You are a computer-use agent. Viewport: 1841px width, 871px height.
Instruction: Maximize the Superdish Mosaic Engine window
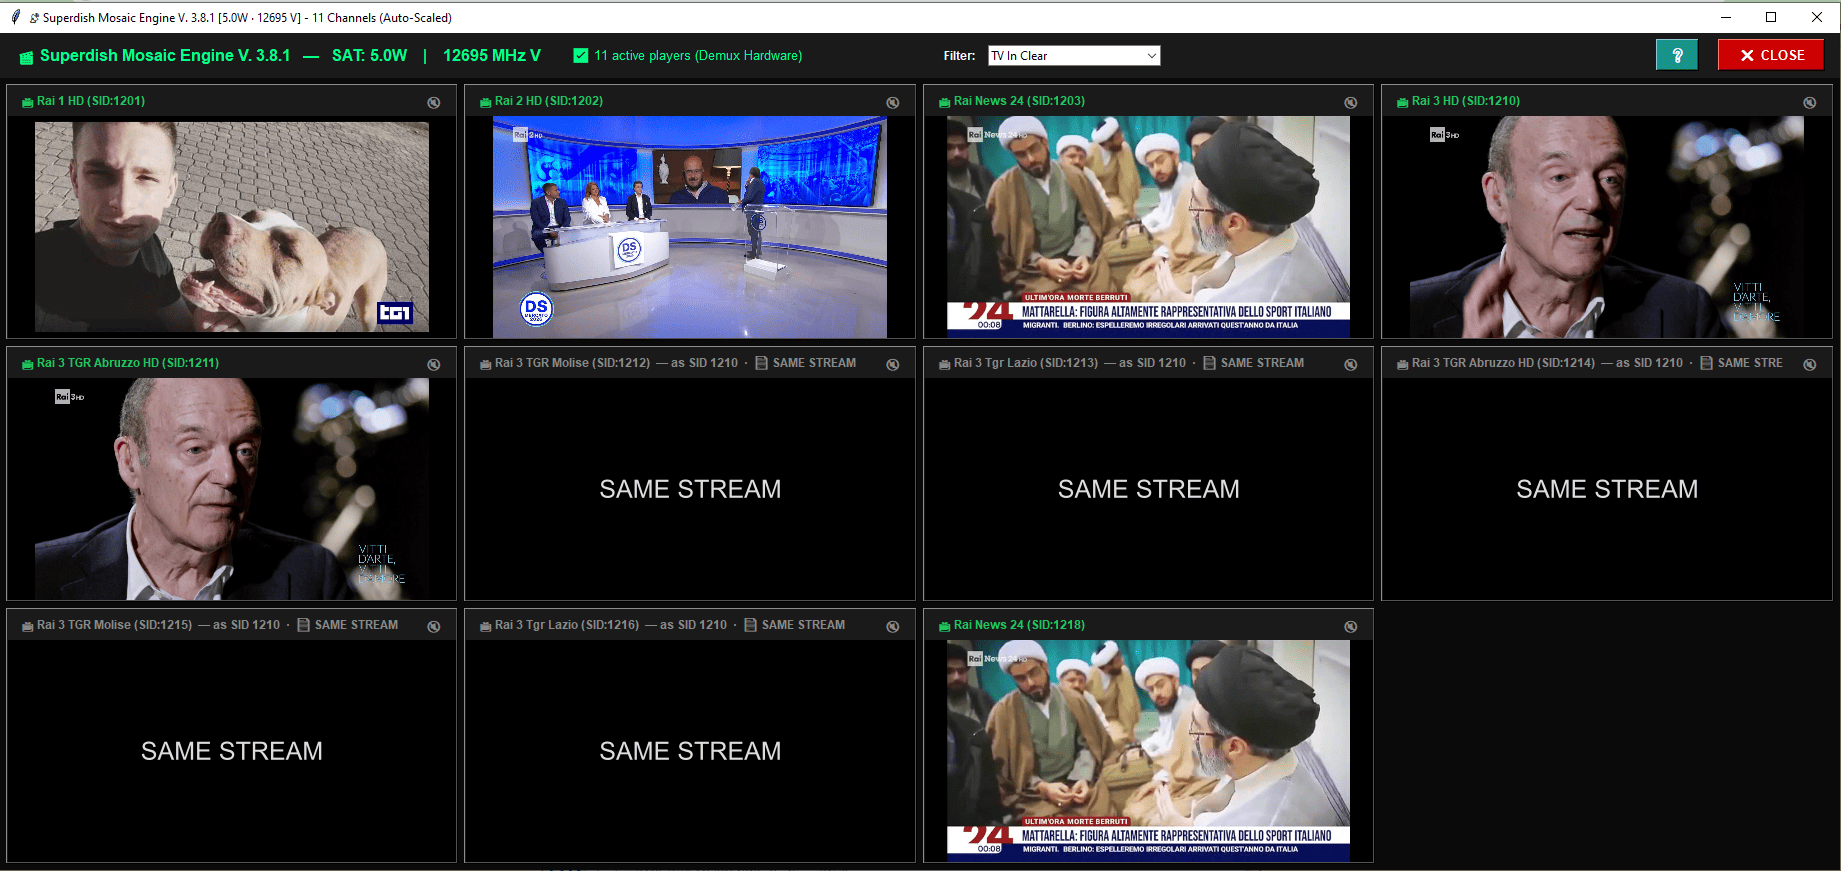1771,17
